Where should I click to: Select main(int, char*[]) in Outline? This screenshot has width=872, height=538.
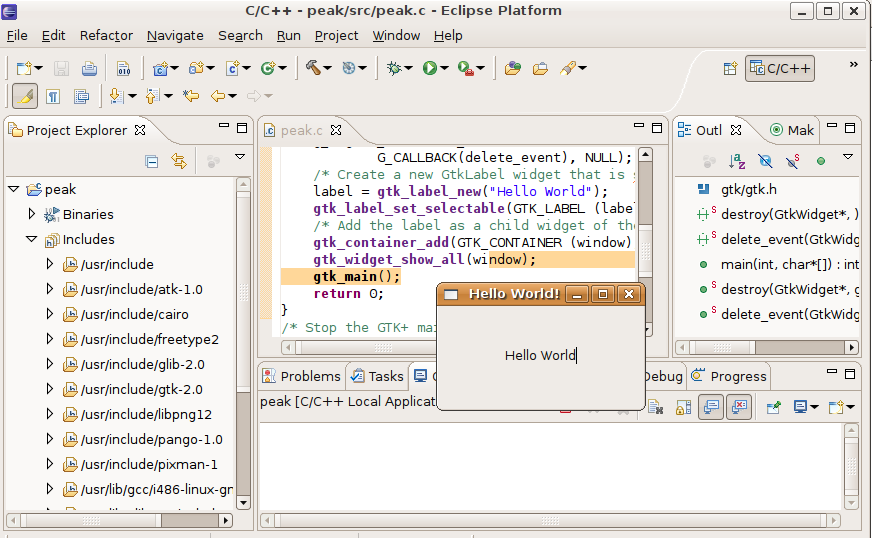pyautogui.click(x=790, y=264)
